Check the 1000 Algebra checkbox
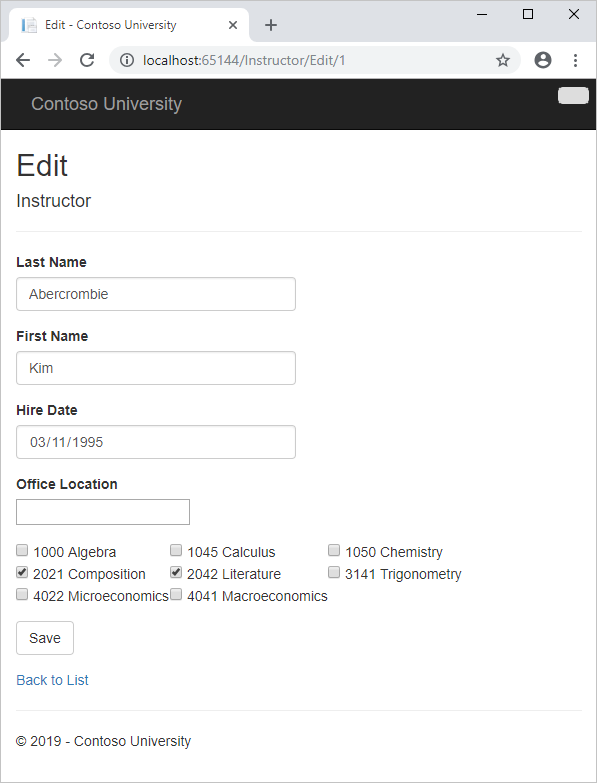The width and height of the screenshot is (597, 783). pyautogui.click(x=22, y=550)
